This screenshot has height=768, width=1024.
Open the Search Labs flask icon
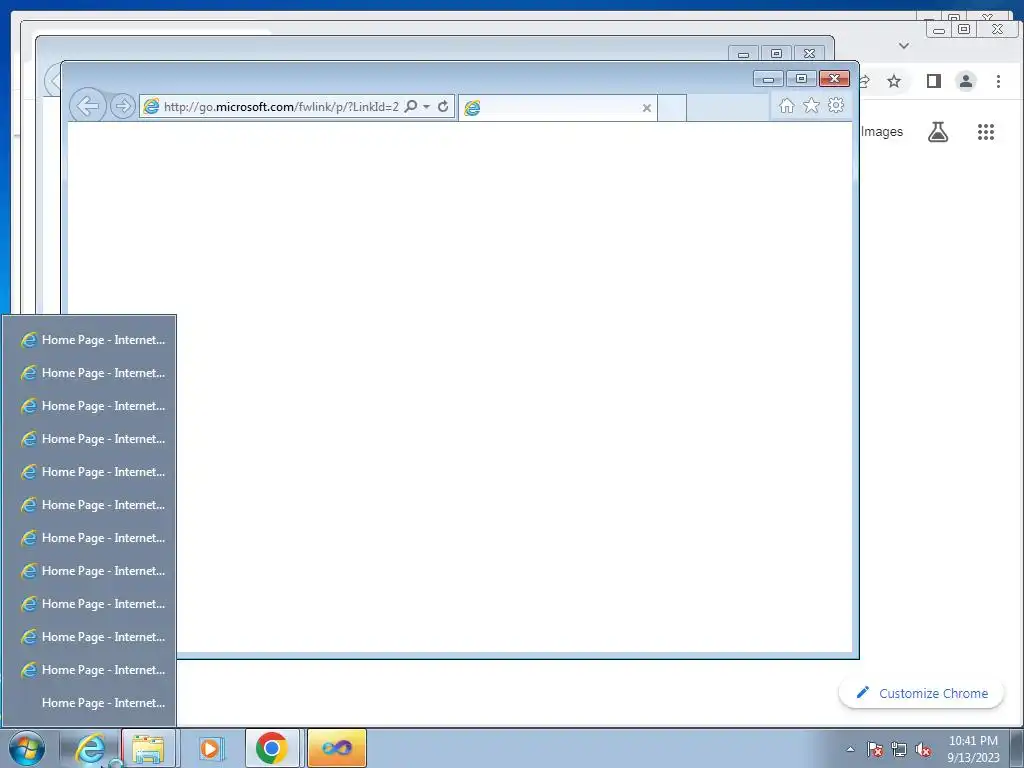(x=938, y=132)
